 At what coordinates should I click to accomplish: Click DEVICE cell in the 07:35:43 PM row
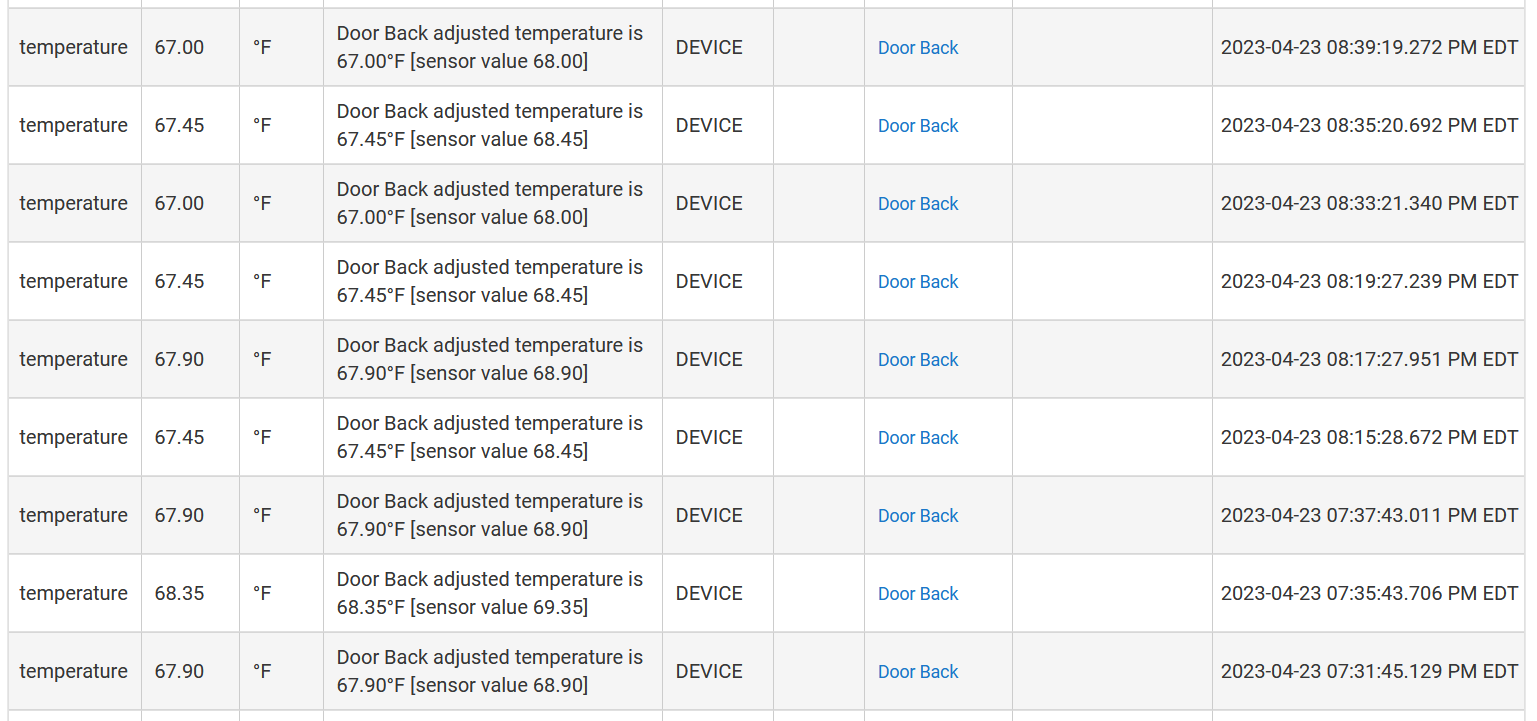pyautogui.click(x=709, y=594)
